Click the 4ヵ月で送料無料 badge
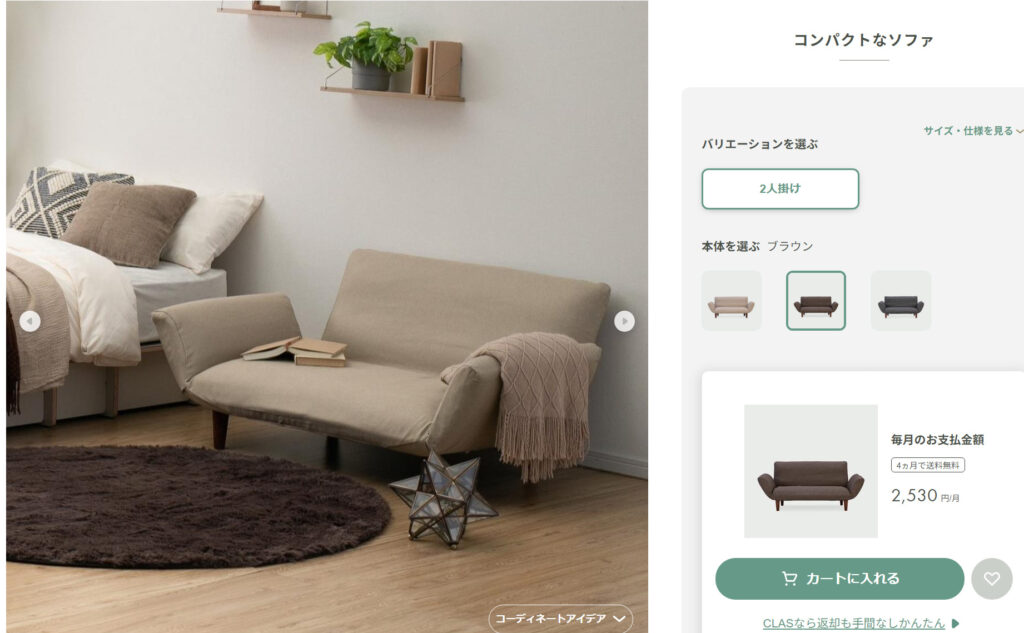This screenshot has height=633, width=1024. [927, 465]
